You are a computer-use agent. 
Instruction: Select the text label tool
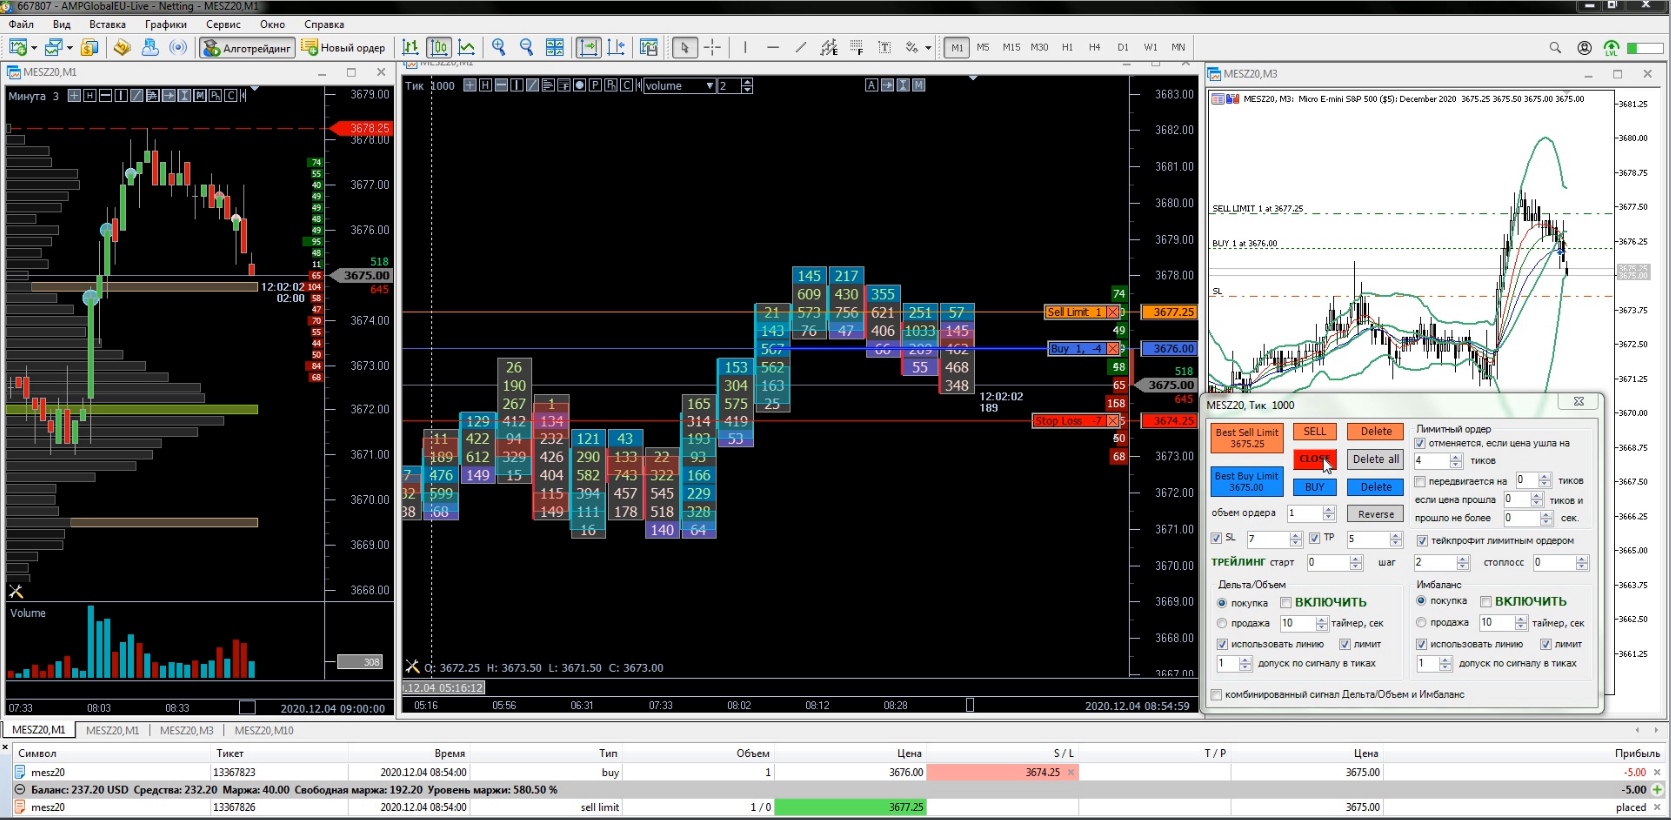click(885, 47)
